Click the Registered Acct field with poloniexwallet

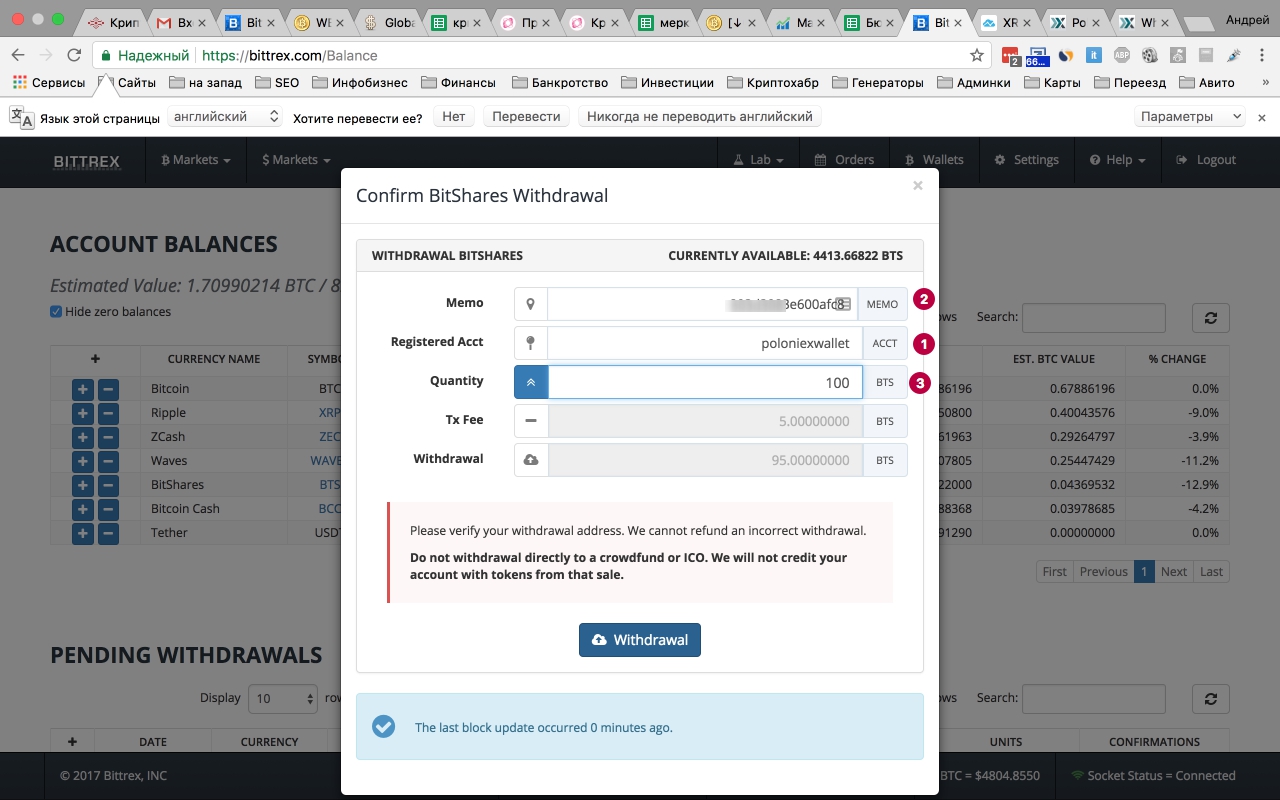[x=705, y=343]
